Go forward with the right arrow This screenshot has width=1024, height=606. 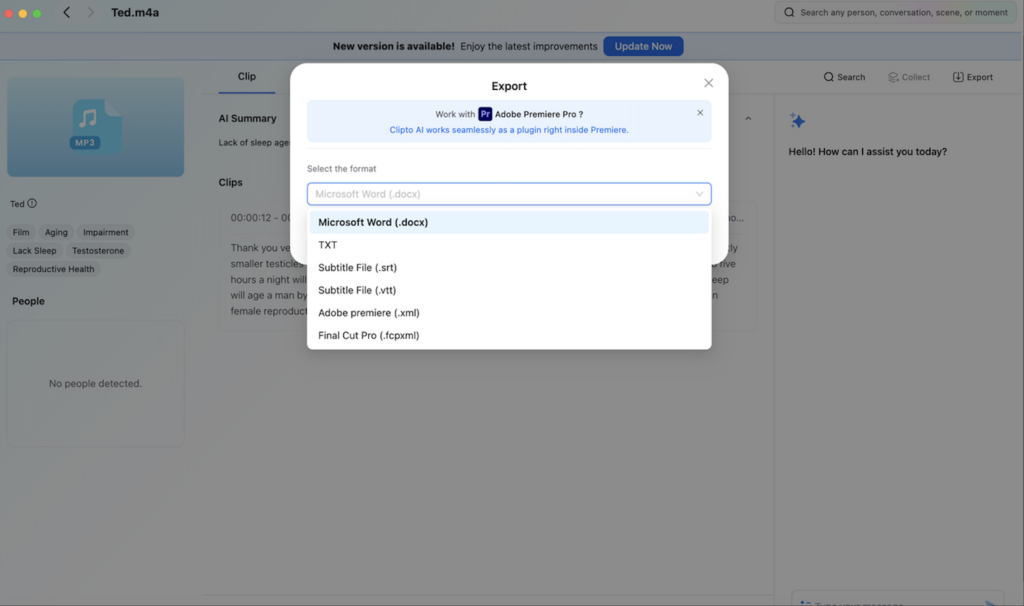(x=90, y=12)
